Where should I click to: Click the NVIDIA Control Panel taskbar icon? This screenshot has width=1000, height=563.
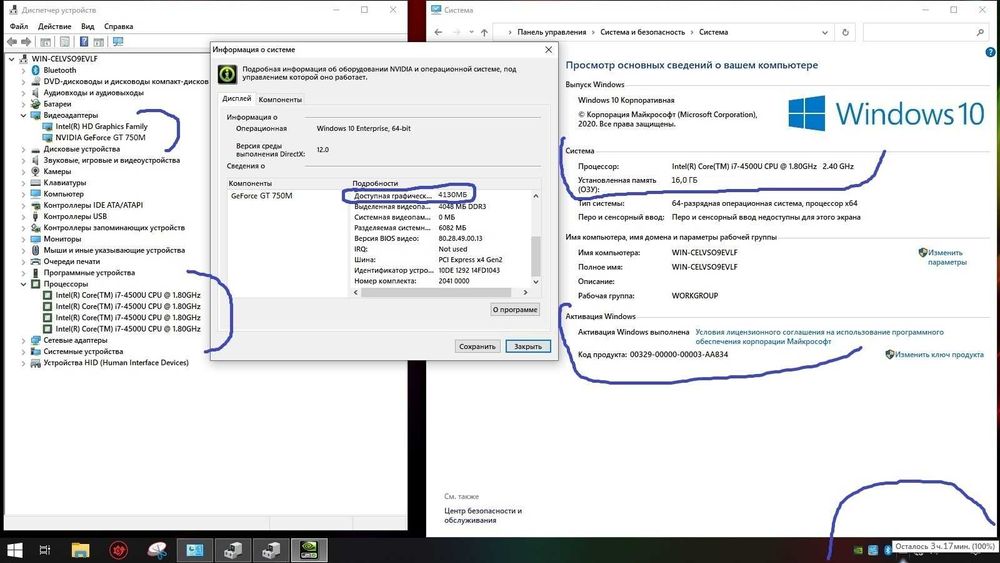(x=309, y=550)
